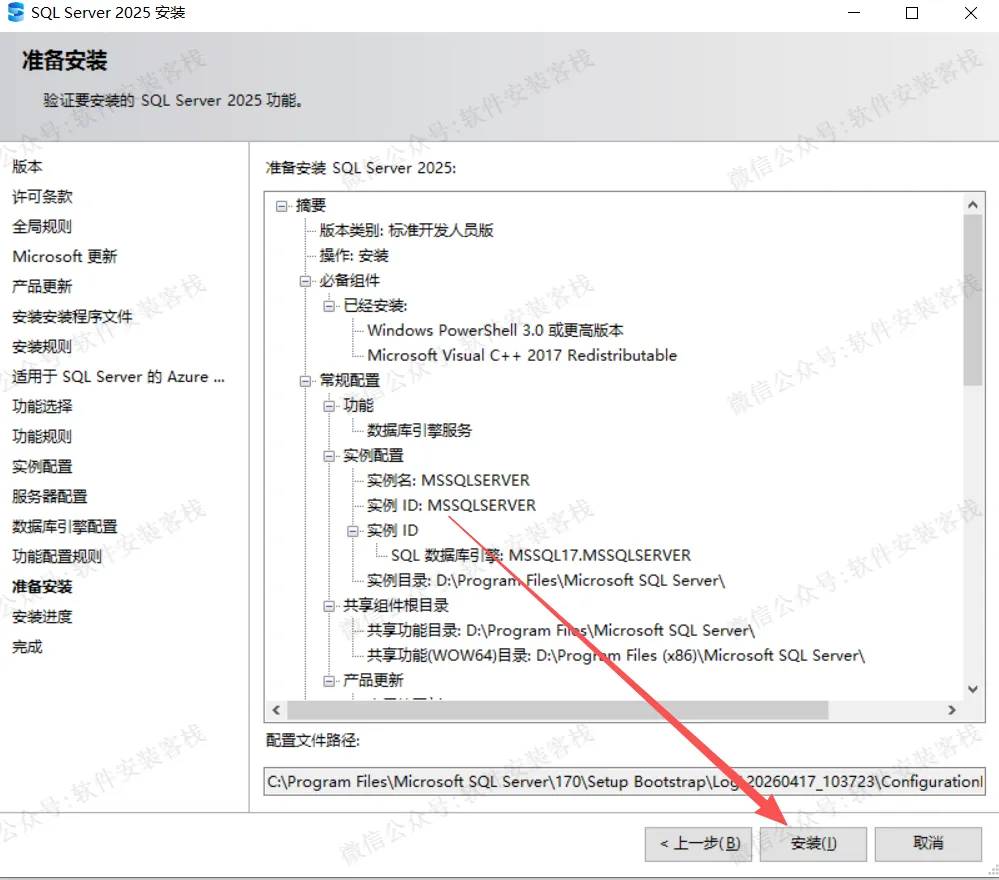Select 实例目录 D:\Program Files row

[546, 581]
